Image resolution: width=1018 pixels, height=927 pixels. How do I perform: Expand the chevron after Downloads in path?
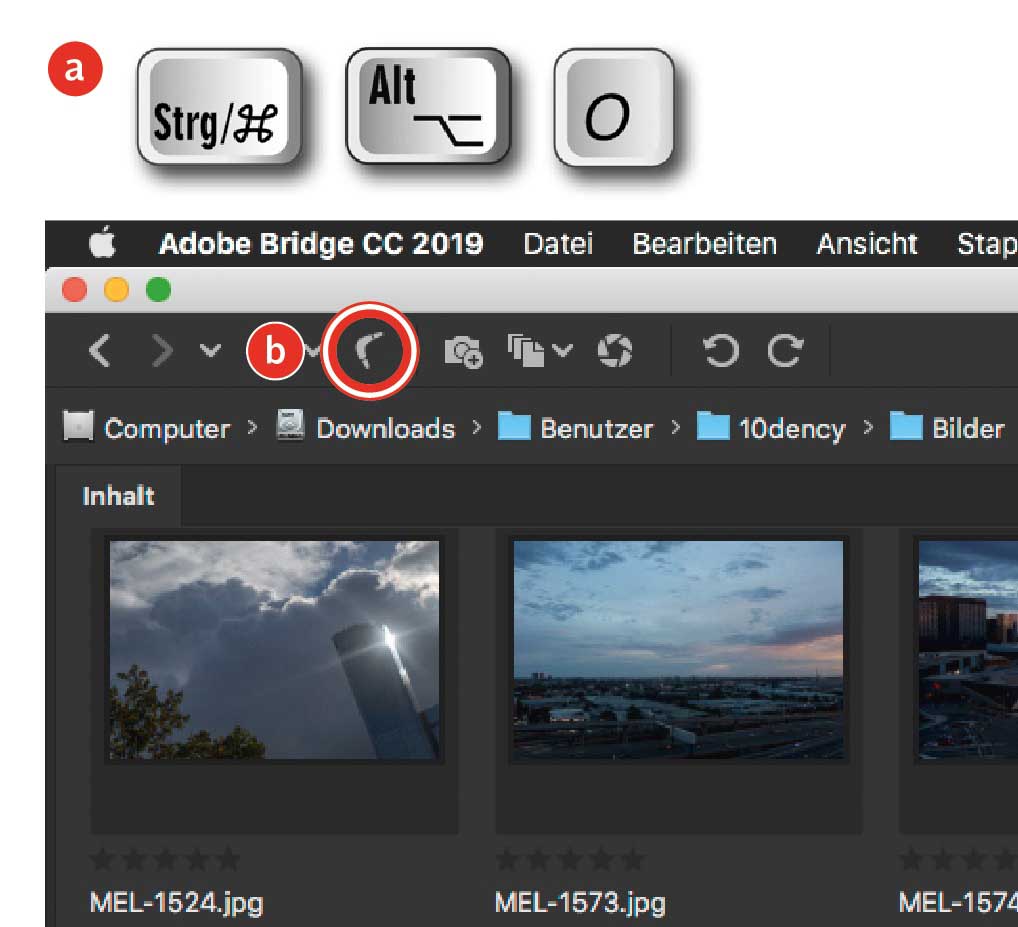(x=477, y=427)
